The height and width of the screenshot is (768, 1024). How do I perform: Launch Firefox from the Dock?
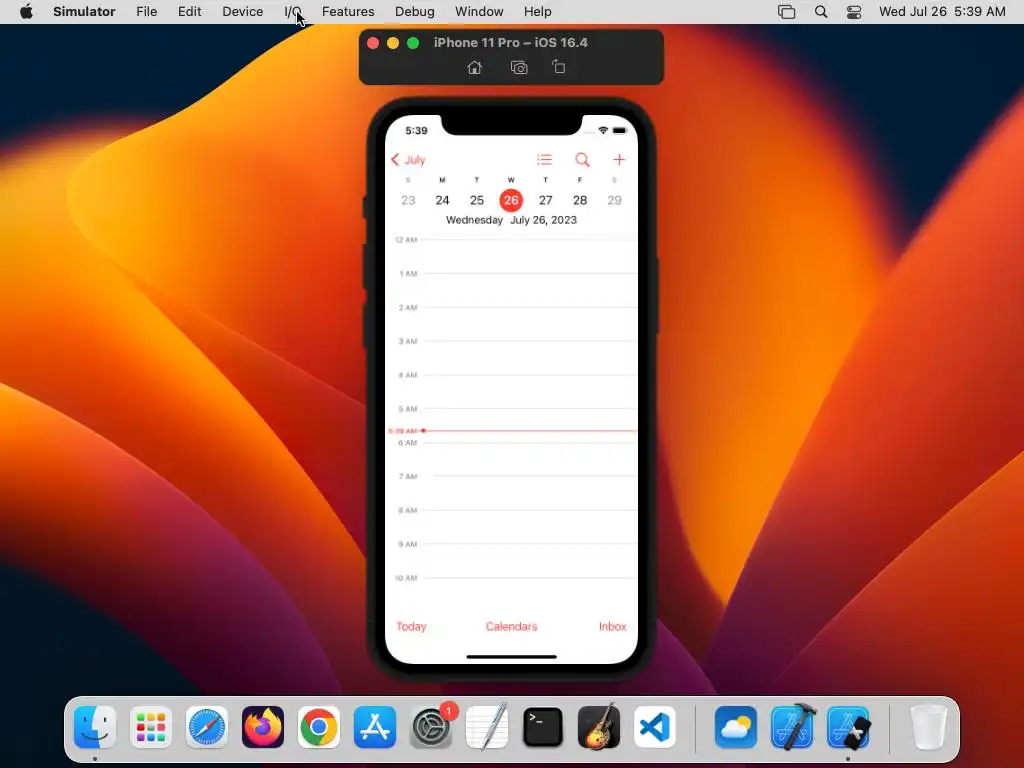click(263, 727)
